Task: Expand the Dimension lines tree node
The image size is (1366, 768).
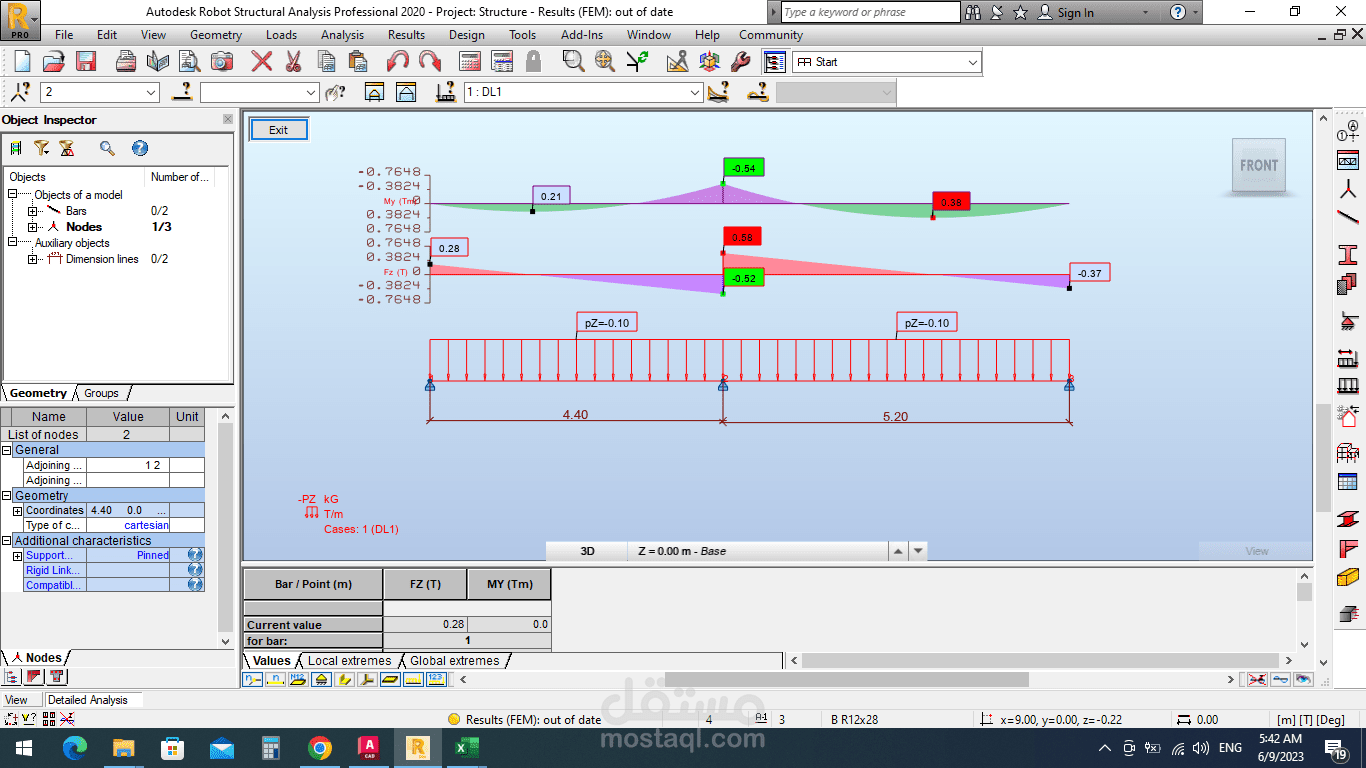Action: pos(33,259)
